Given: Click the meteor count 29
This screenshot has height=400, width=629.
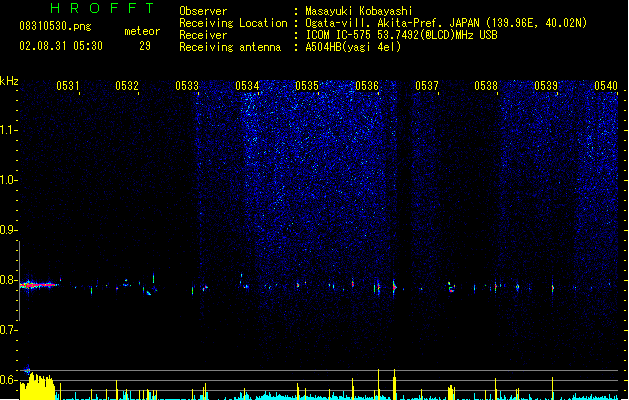Looking at the screenshot, I should (x=145, y=46).
